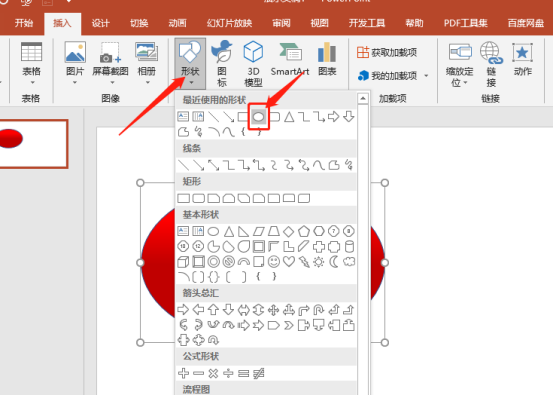Select the cylinder shape in 基本形状

[349, 247]
